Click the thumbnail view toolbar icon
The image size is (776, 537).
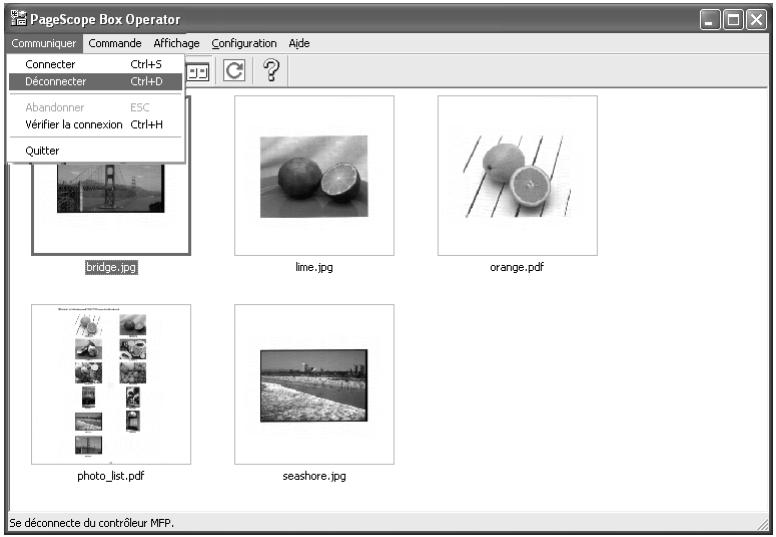point(197,73)
